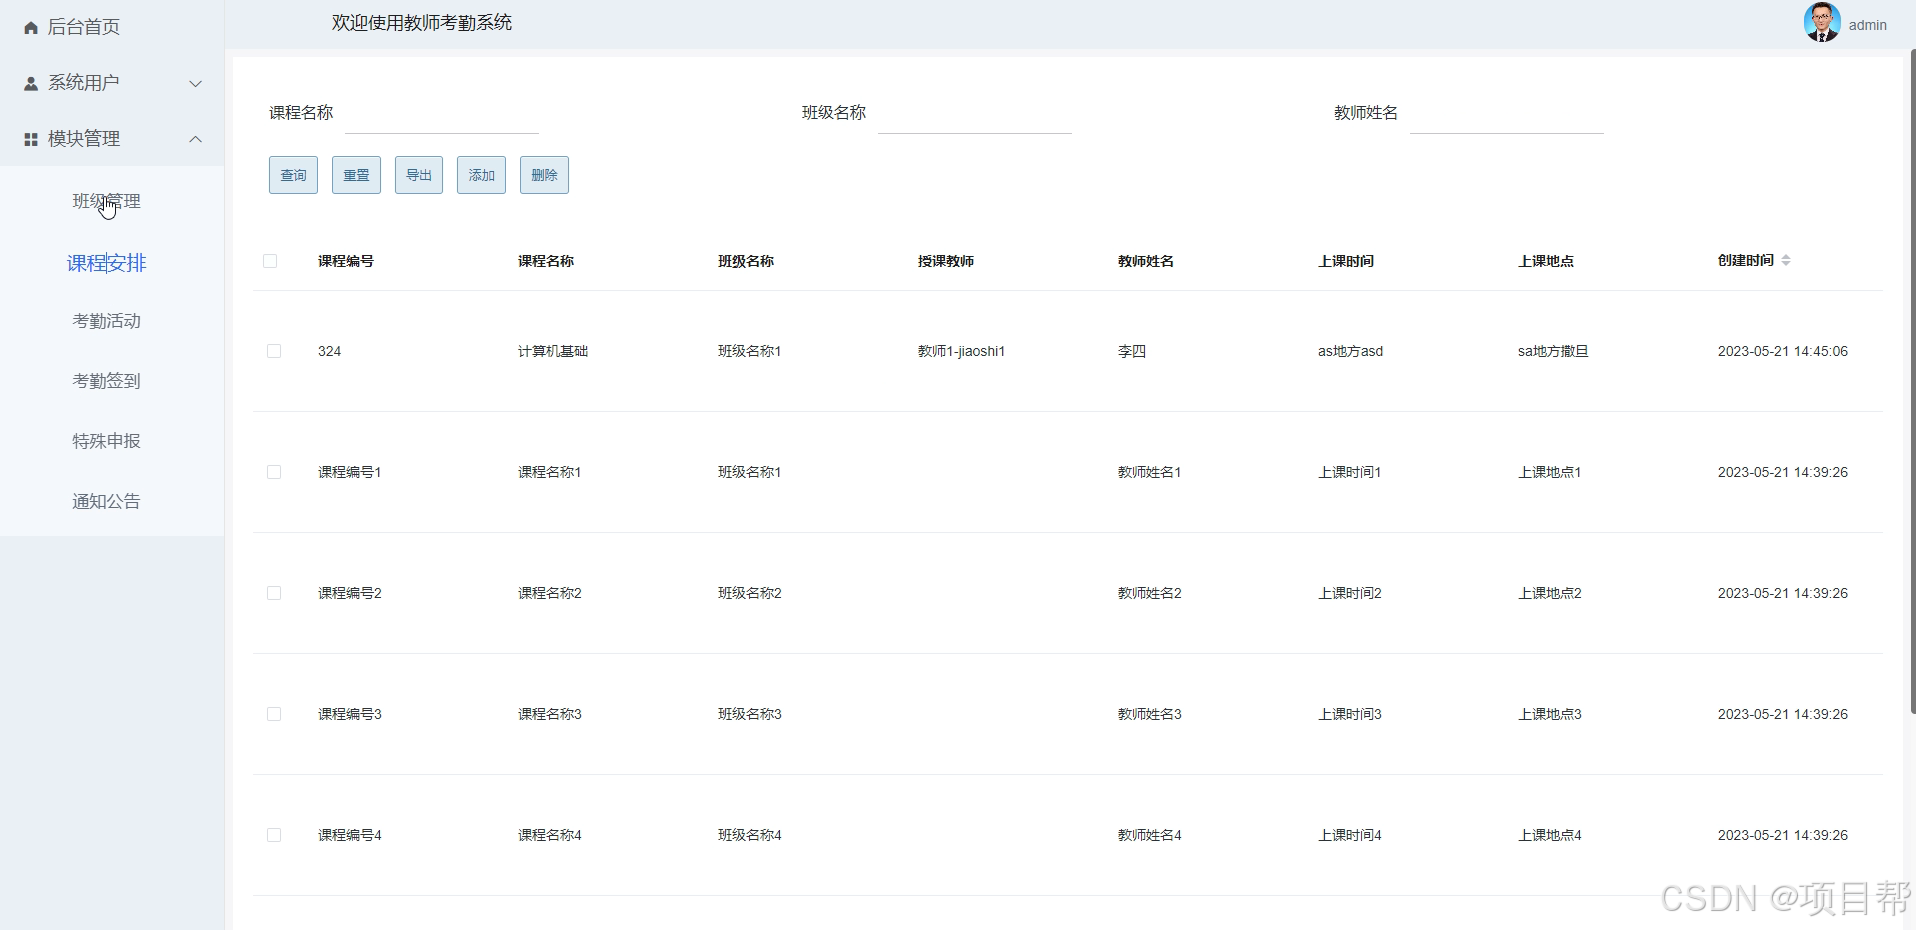Click the user icon beside 系统用户

31,84
